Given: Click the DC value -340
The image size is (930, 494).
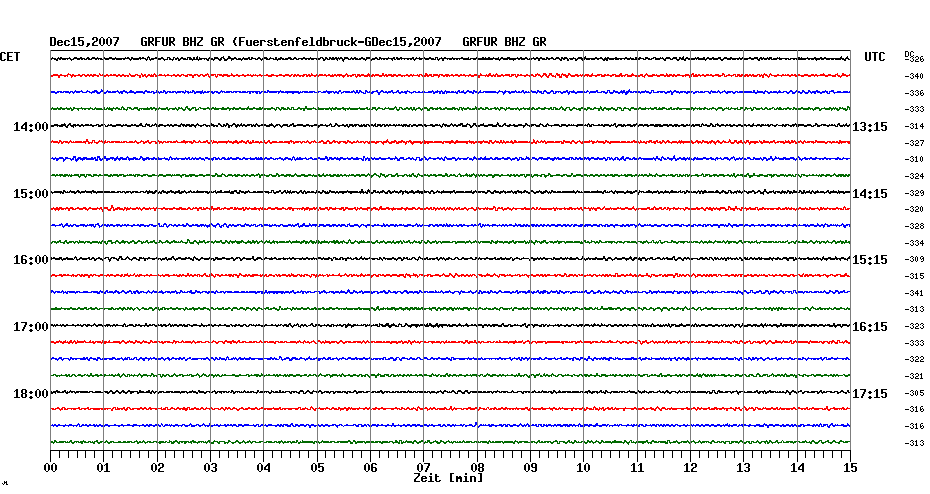Looking at the screenshot, I should pyautogui.click(x=914, y=77).
